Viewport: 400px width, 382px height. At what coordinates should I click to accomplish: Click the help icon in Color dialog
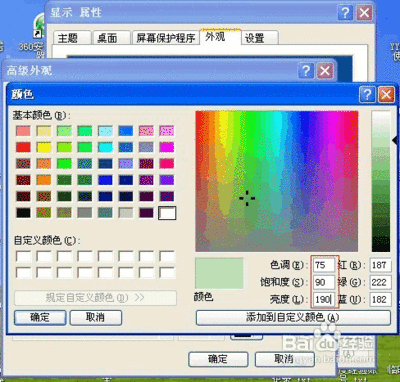[x=367, y=95]
